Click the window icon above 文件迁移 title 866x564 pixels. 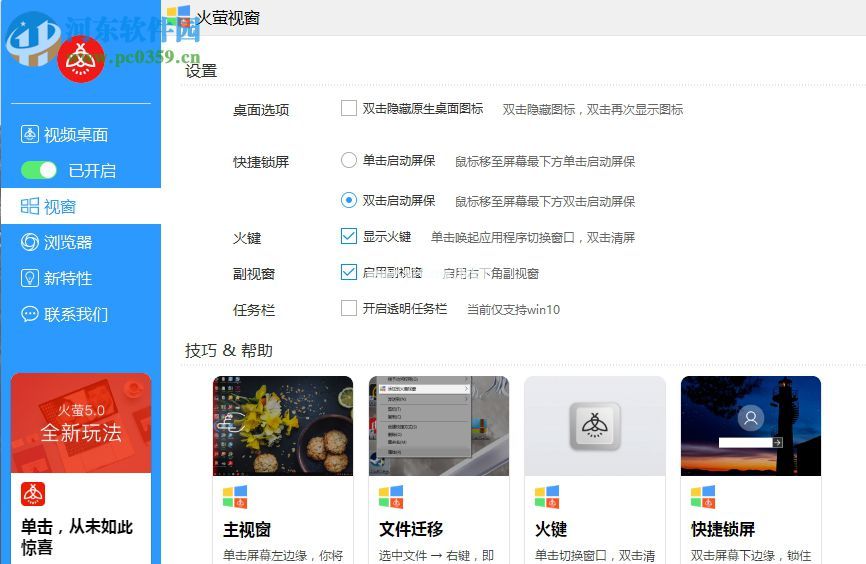pyautogui.click(x=391, y=497)
